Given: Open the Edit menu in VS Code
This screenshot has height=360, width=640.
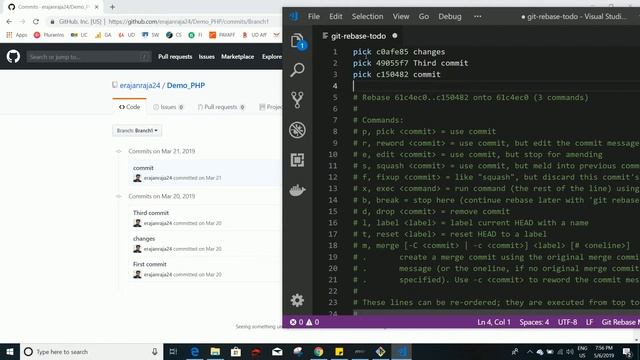Looking at the screenshot, I should coord(336,16).
